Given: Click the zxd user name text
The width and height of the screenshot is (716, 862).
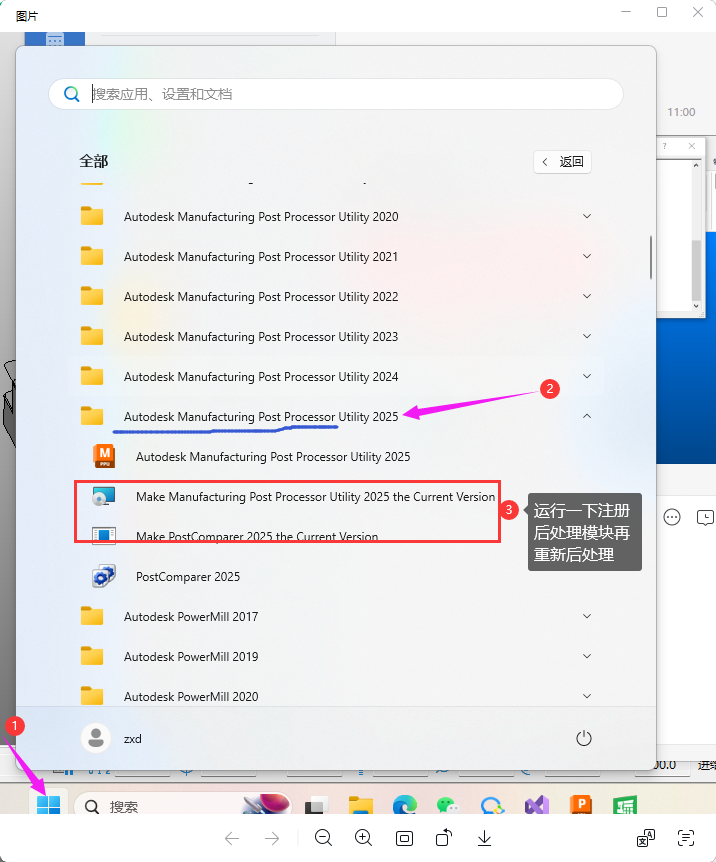Looking at the screenshot, I should [x=133, y=739].
